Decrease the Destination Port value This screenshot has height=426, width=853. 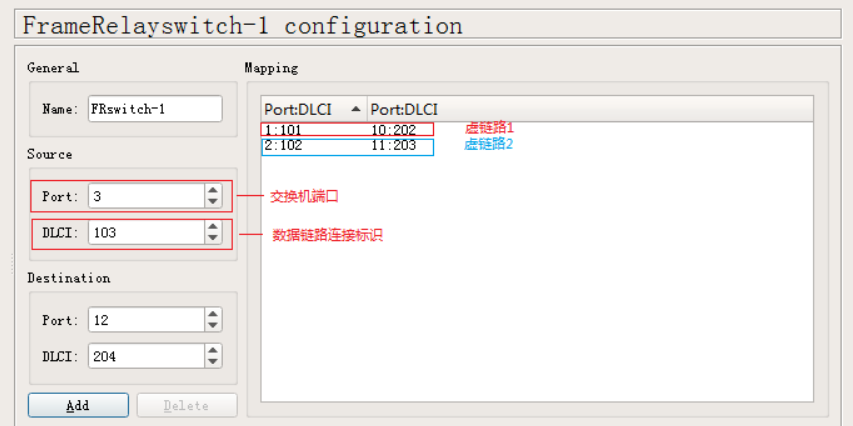point(213,326)
